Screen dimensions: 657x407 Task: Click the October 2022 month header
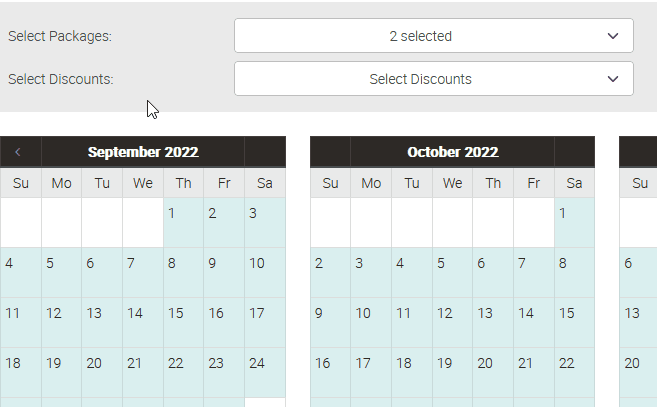click(x=452, y=152)
